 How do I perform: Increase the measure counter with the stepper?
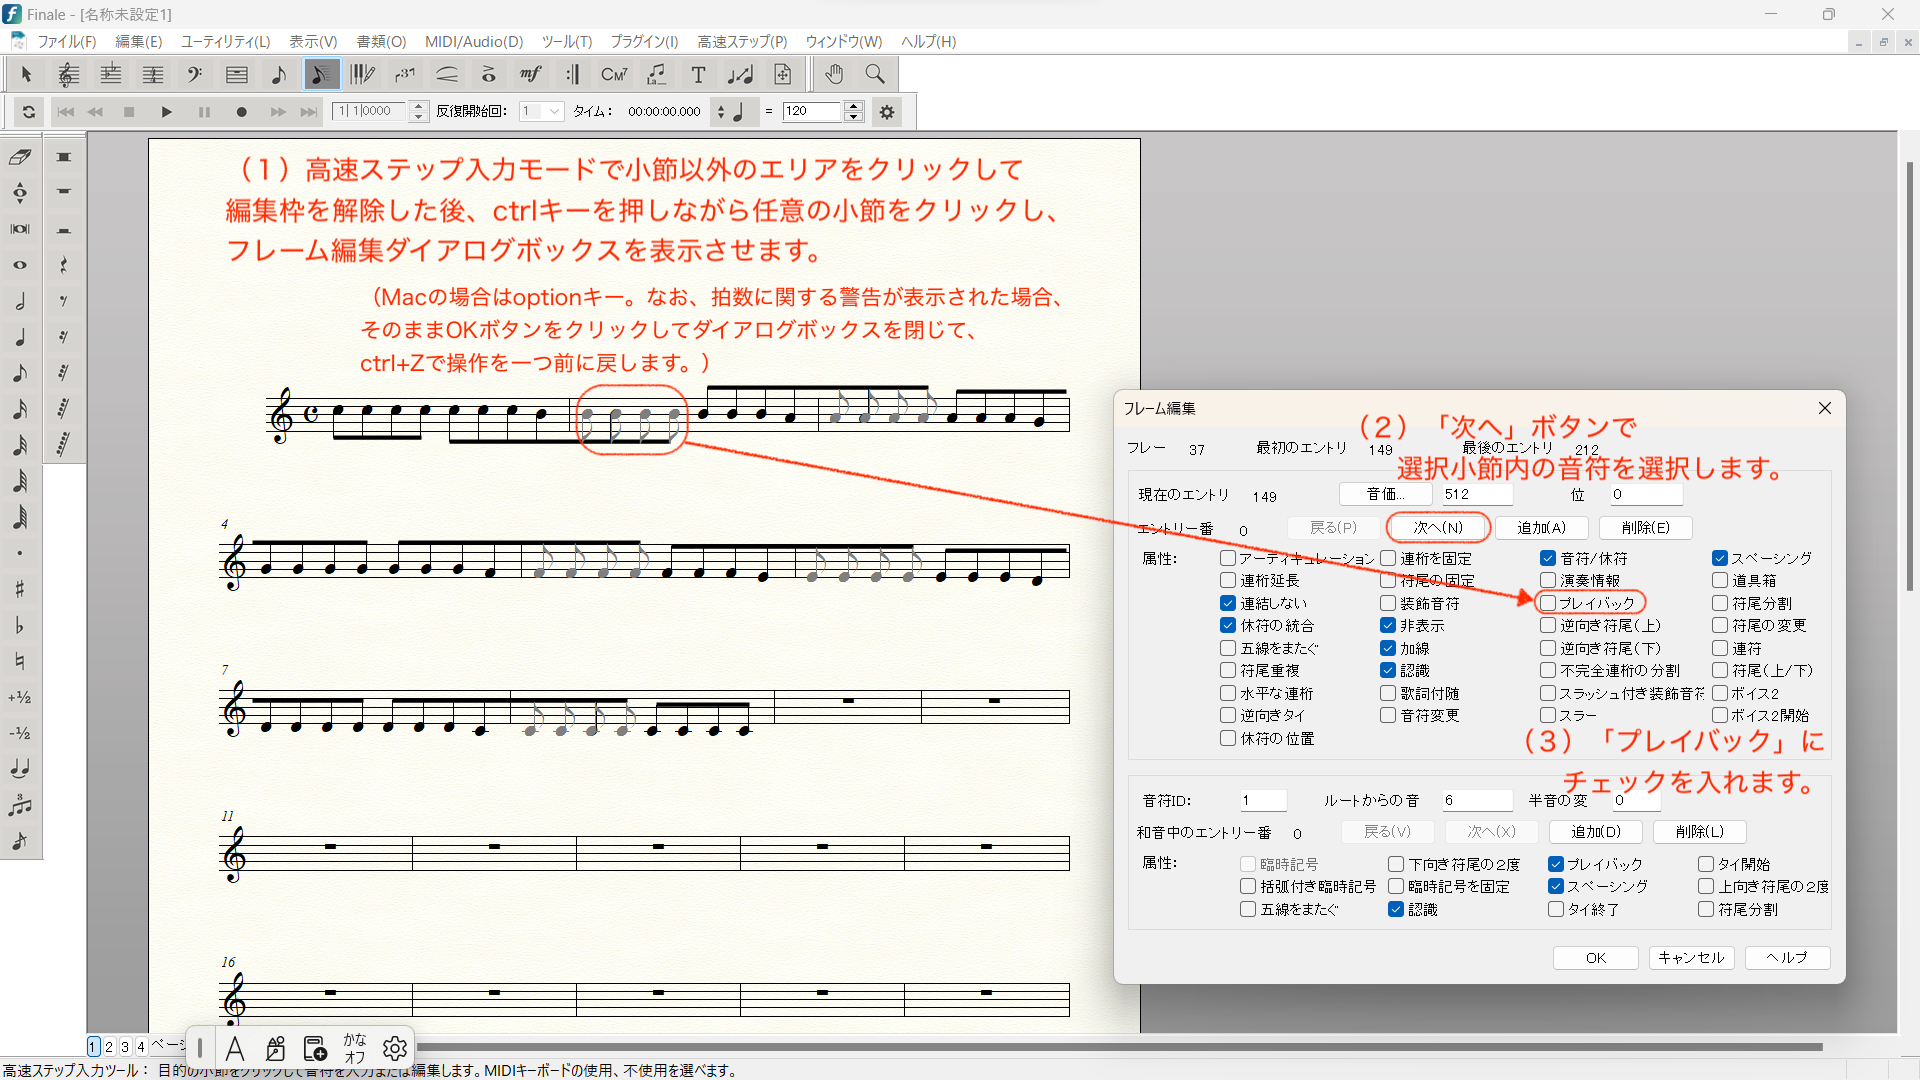click(419, 106)
